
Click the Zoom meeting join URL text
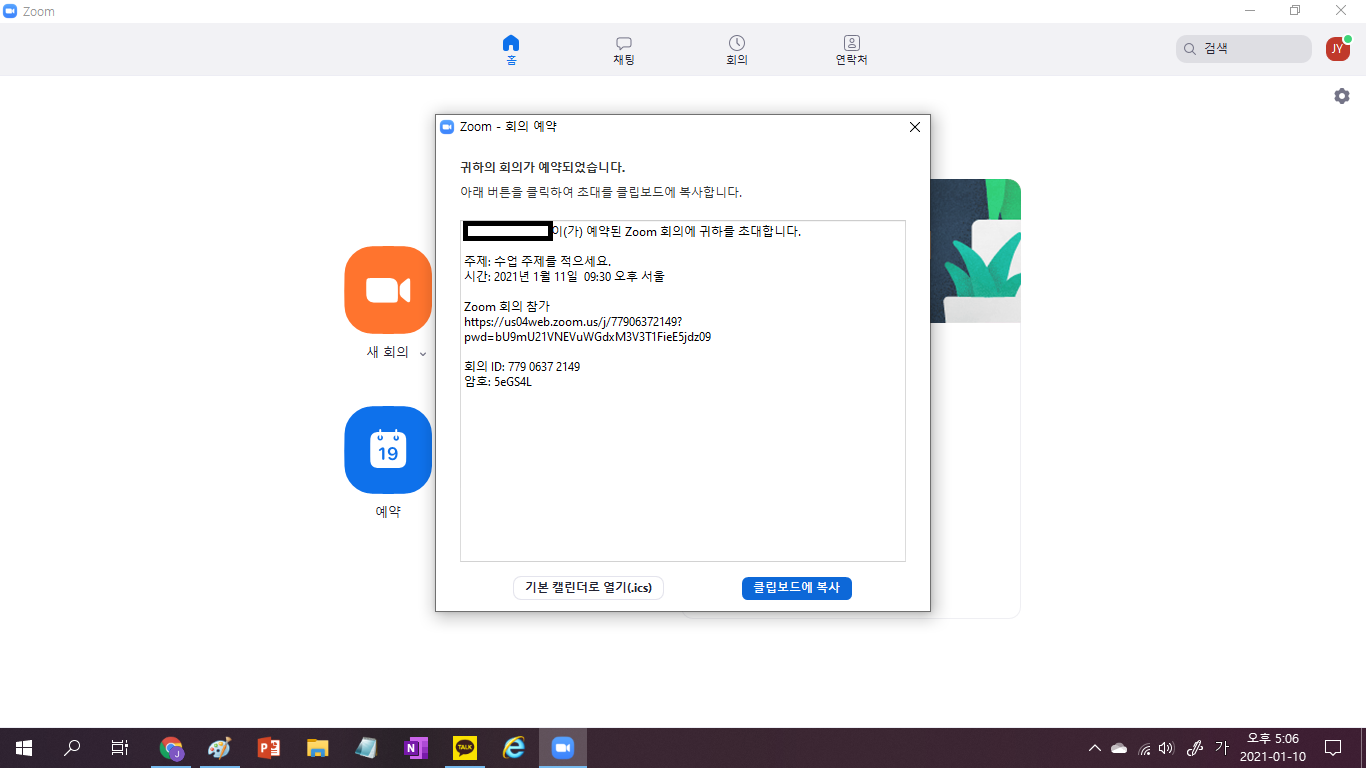coord(588,329)
